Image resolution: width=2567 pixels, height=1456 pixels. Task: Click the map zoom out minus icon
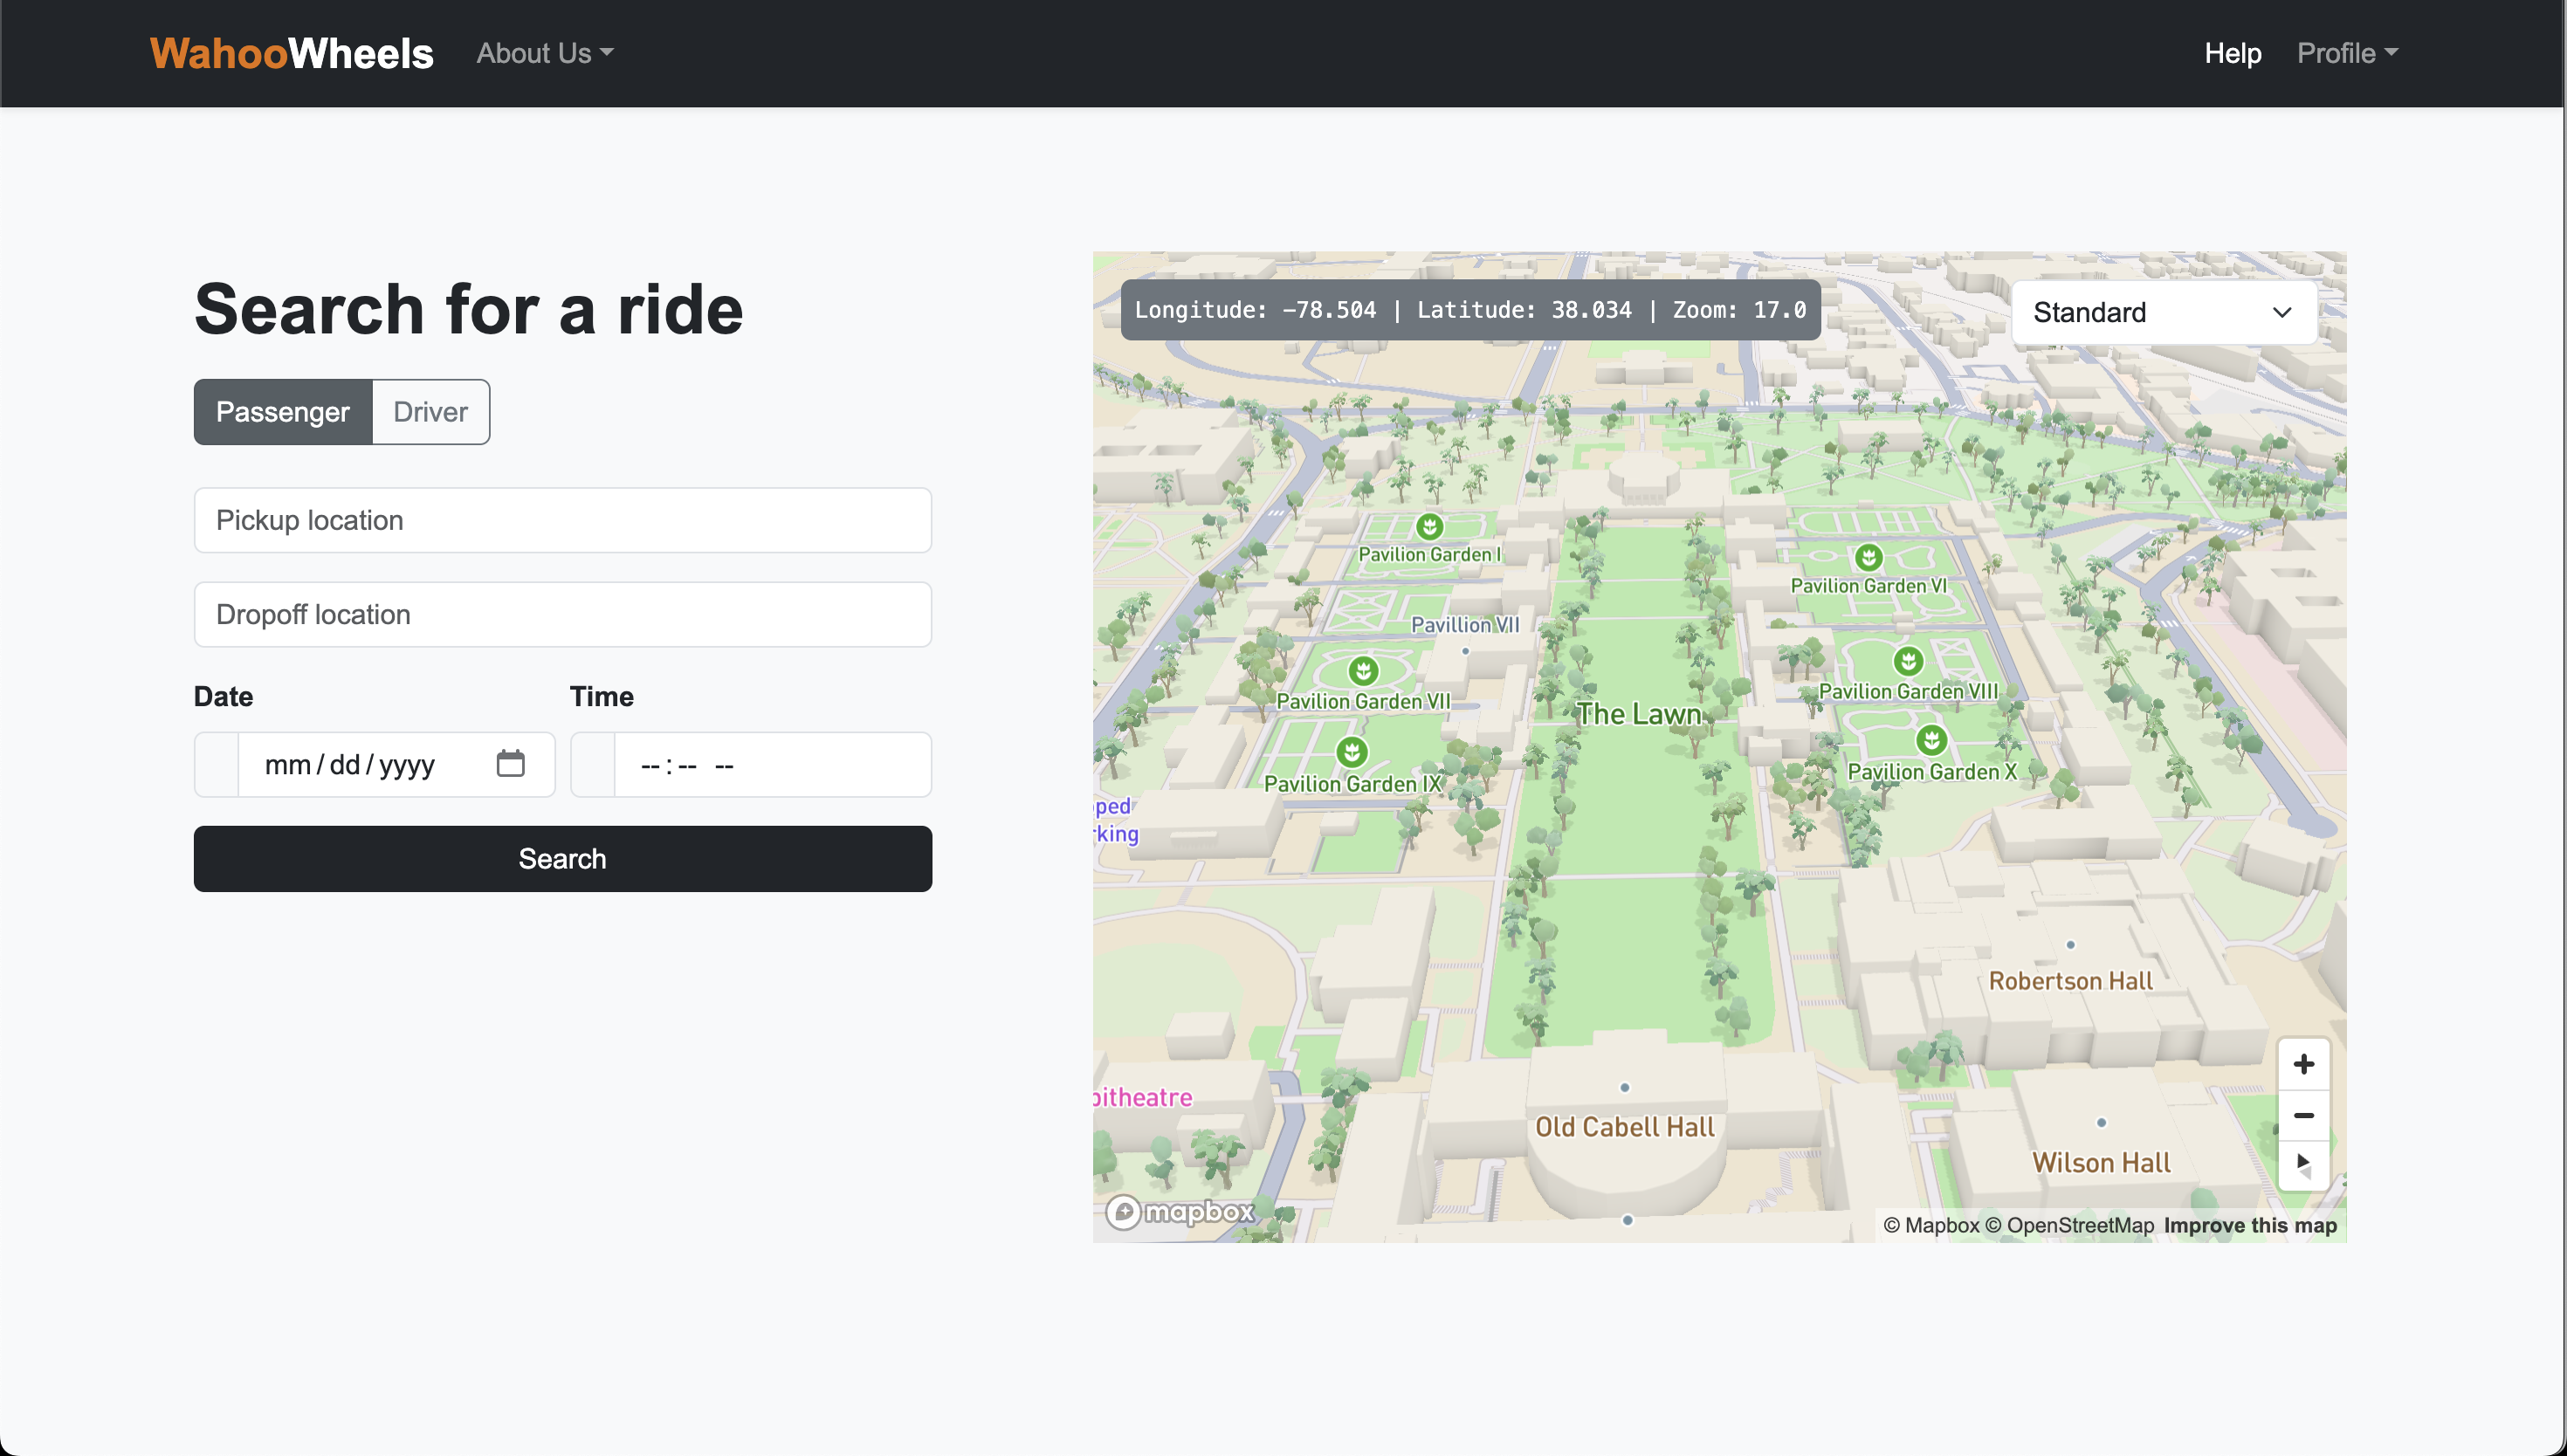point(2303,1115)
